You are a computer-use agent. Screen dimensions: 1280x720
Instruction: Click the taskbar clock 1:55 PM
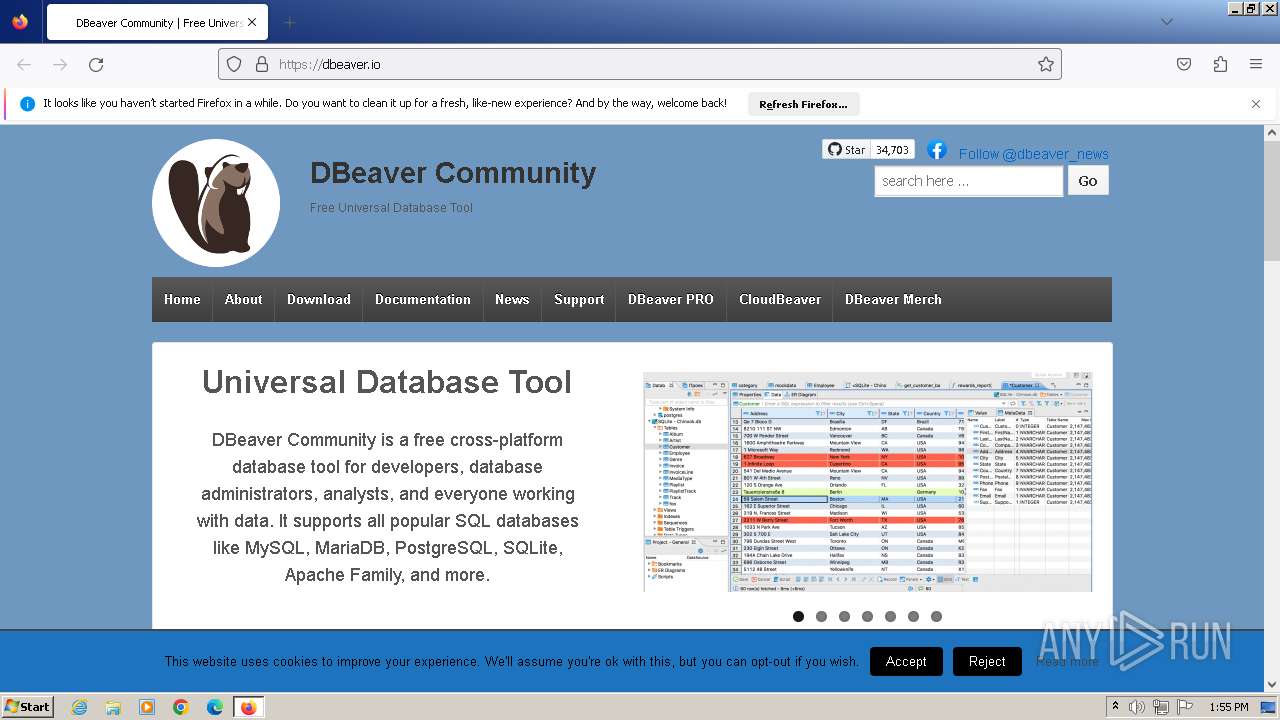pyautogui.click(x=1228, y=707)
